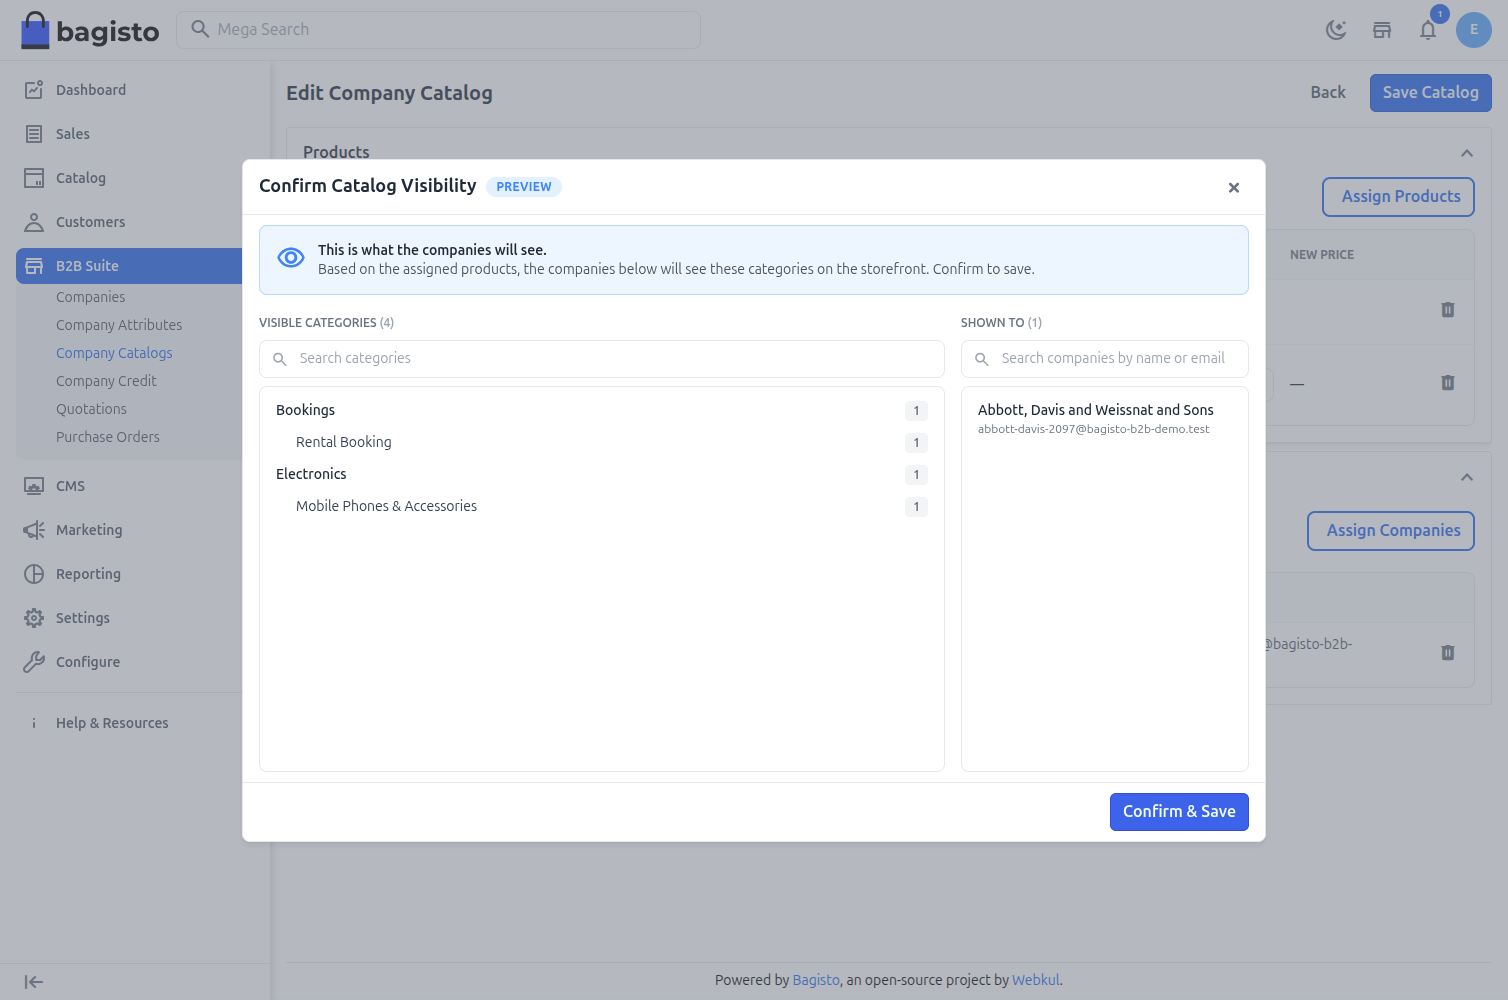Click the bagisto logo
1508x1000 pixels.
coord(90,31)
